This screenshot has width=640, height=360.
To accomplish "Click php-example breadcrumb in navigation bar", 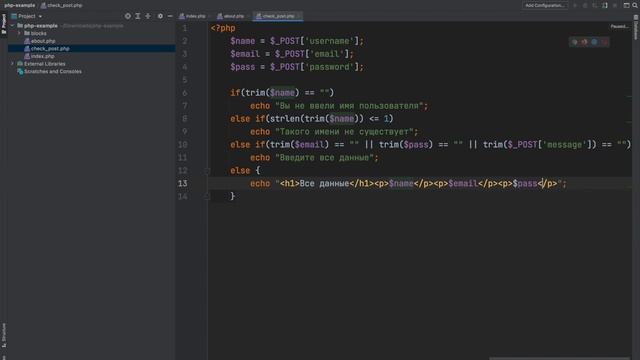I will click(x=20, y=5).
